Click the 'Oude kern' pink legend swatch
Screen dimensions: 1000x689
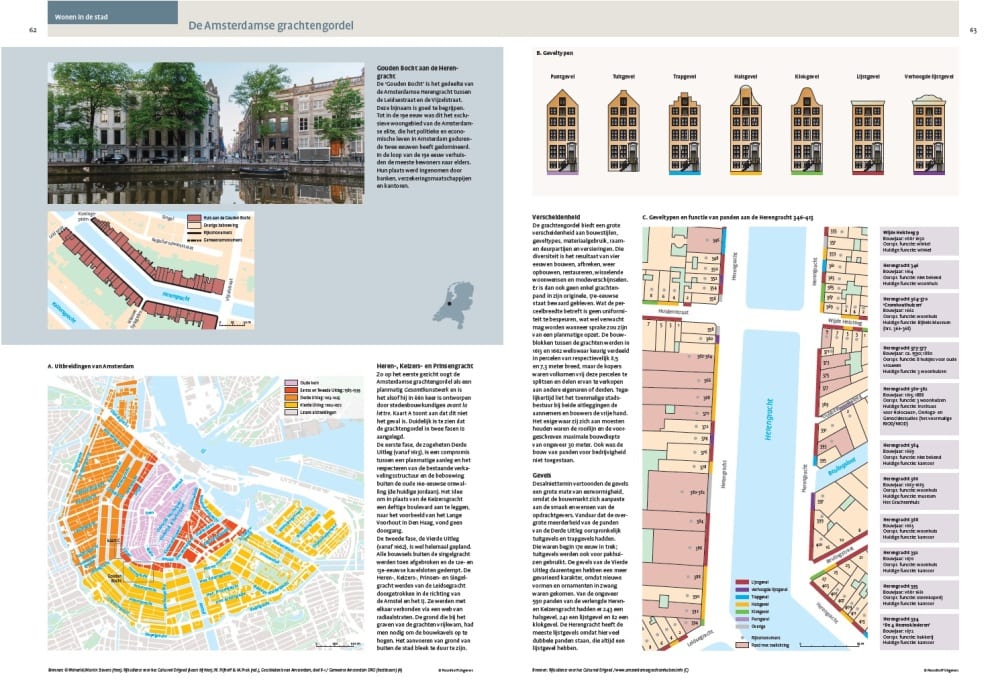(x=291, y=383)
